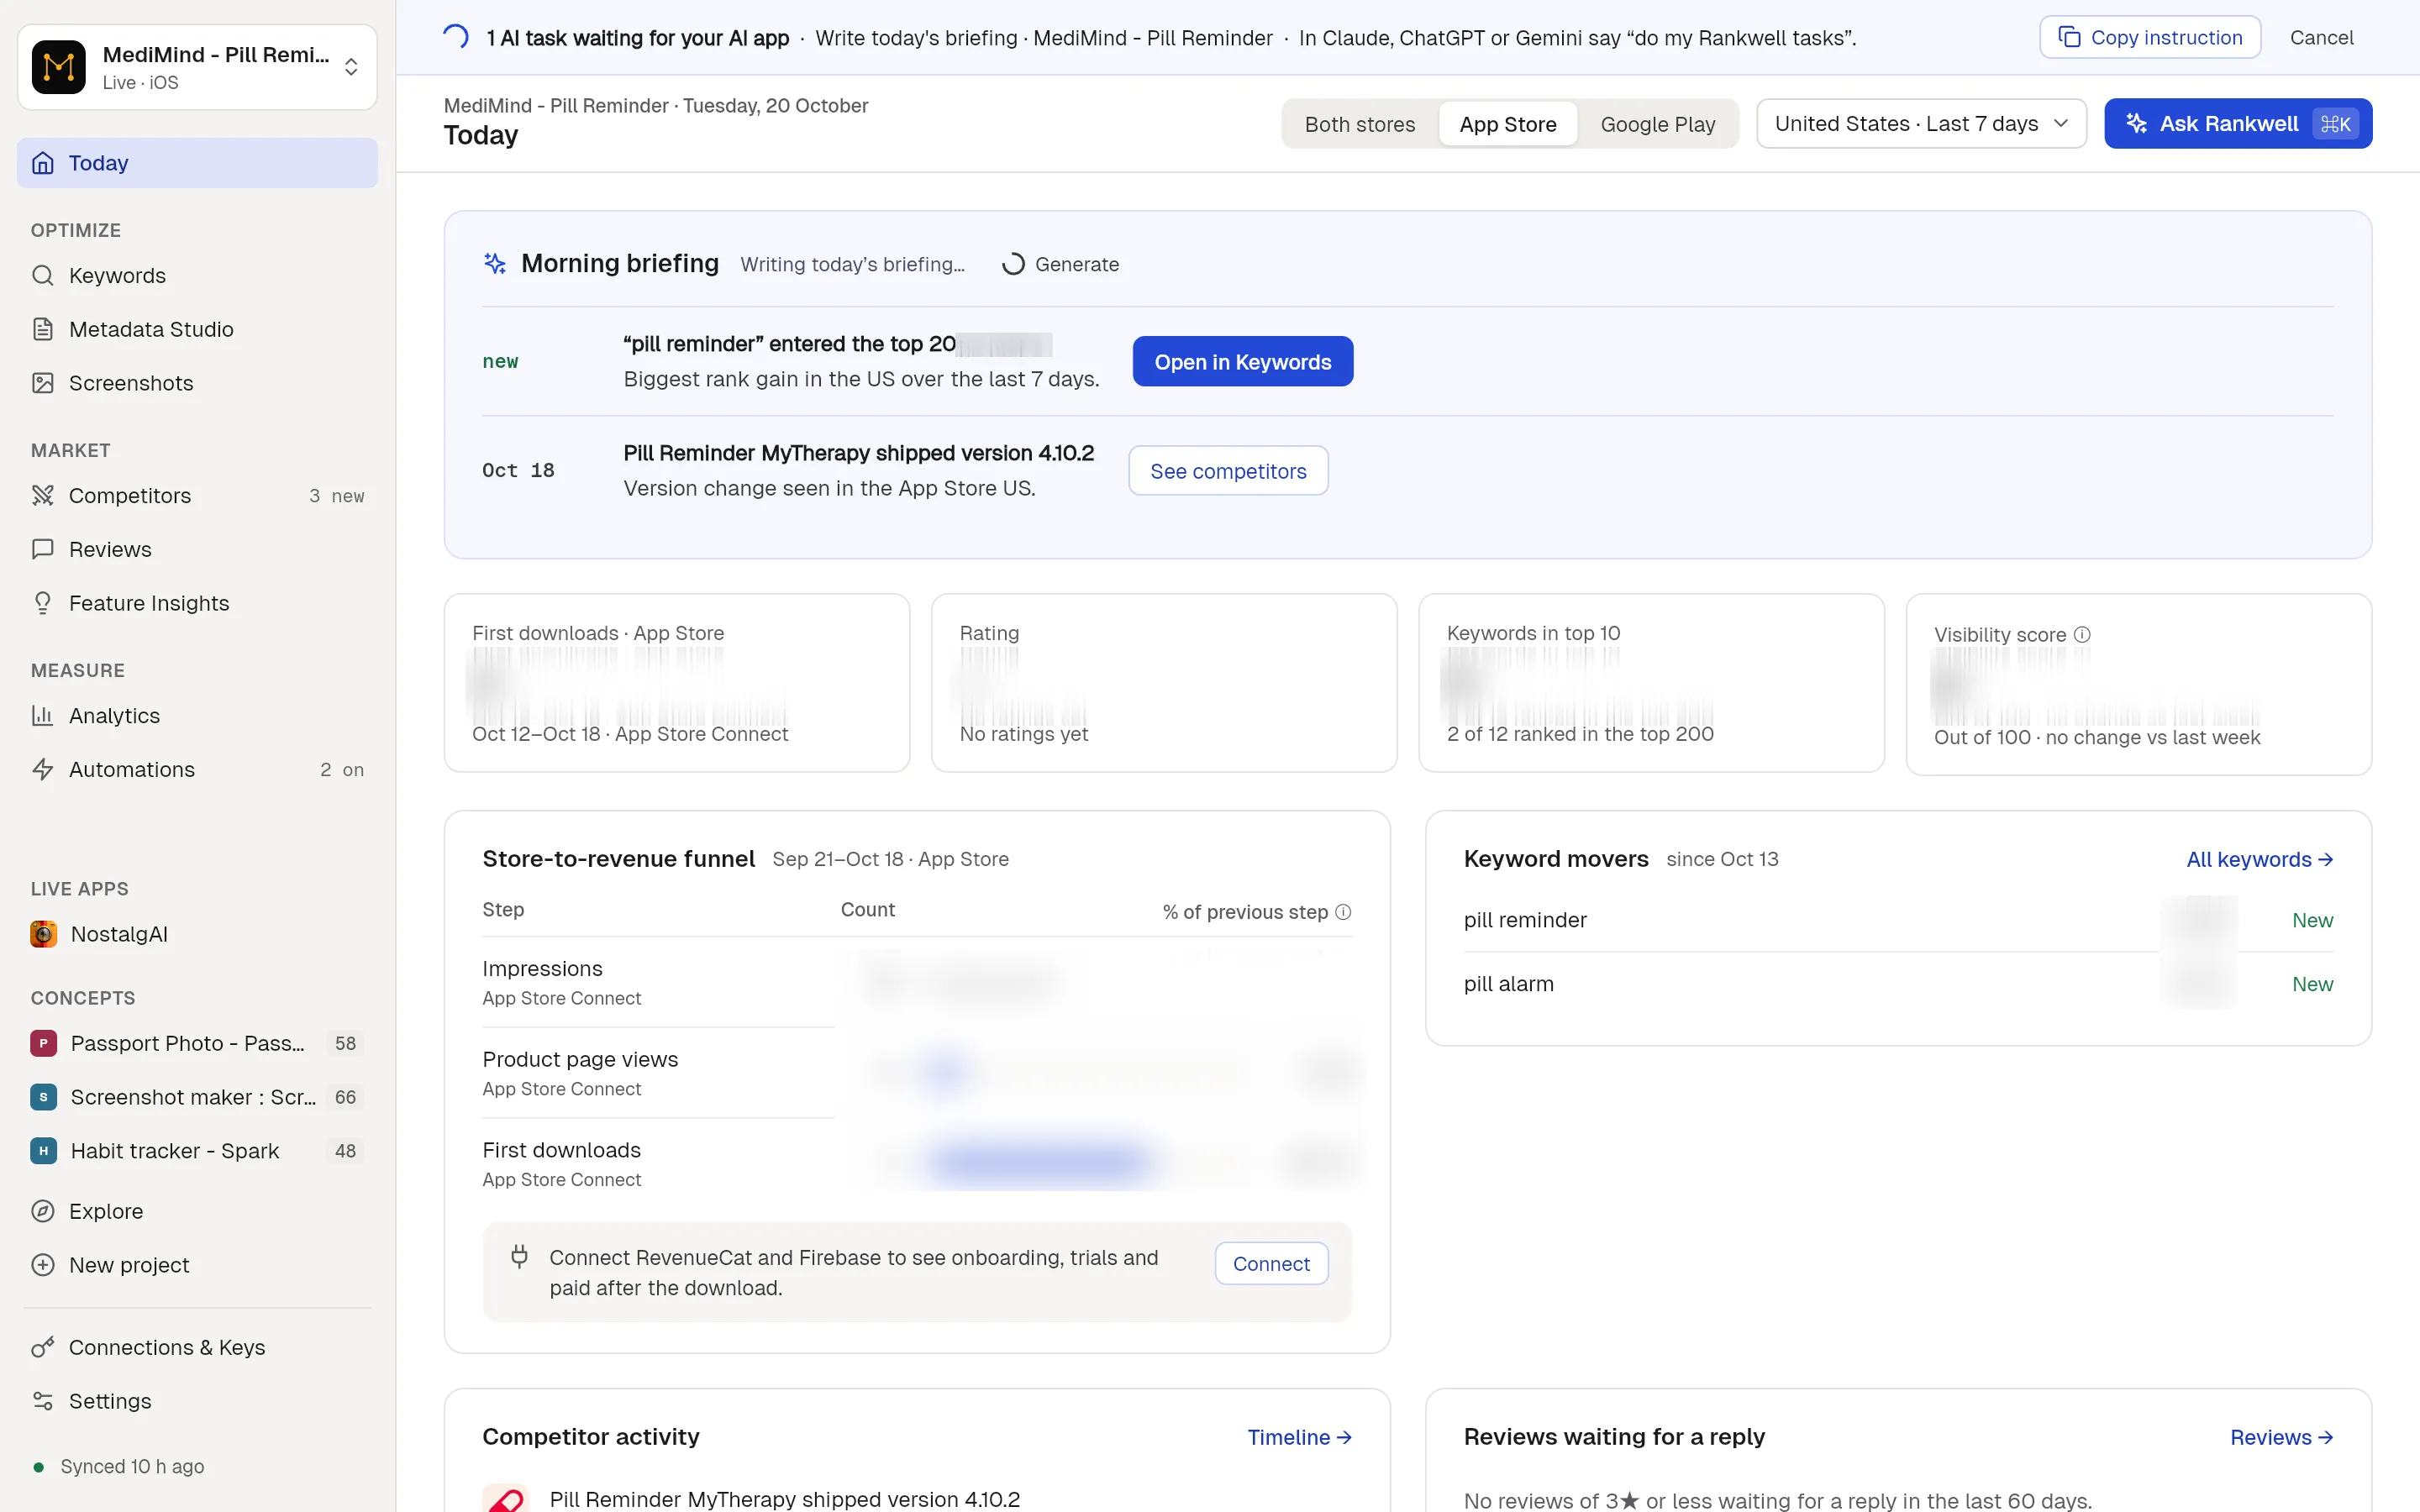Screen dimensions: 2420x1512
Task: Open the Habit tracker - Spark concept
Action: point(197,1151)
